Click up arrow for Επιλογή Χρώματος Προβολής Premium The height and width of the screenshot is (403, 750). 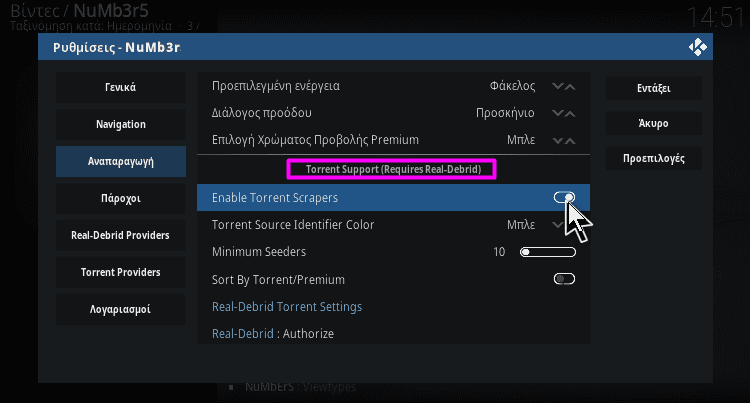click(x=570, y=141)
